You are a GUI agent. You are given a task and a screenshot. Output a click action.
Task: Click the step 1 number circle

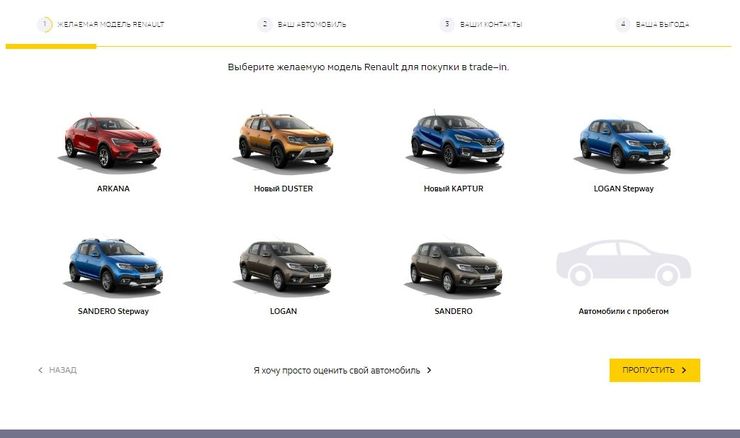point(45,24)
